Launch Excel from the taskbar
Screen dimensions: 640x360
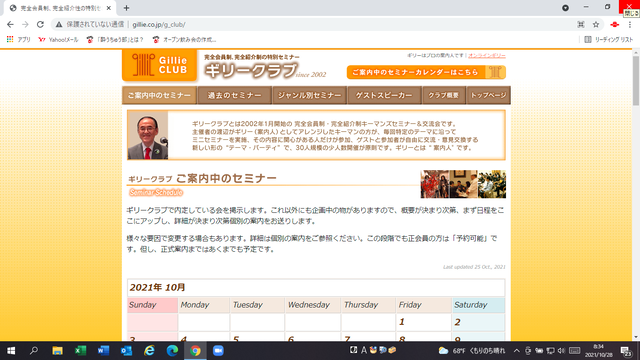click(x=80, y=351)
